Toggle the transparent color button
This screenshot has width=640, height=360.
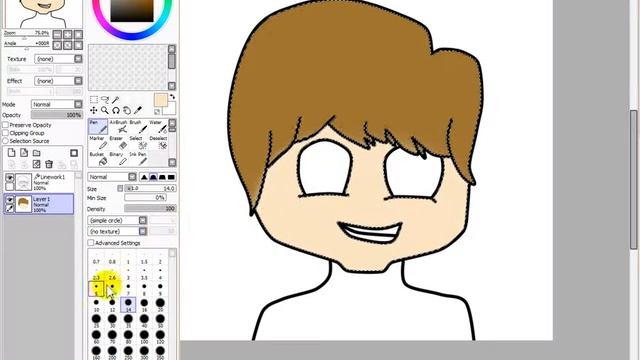coord(157,112)
